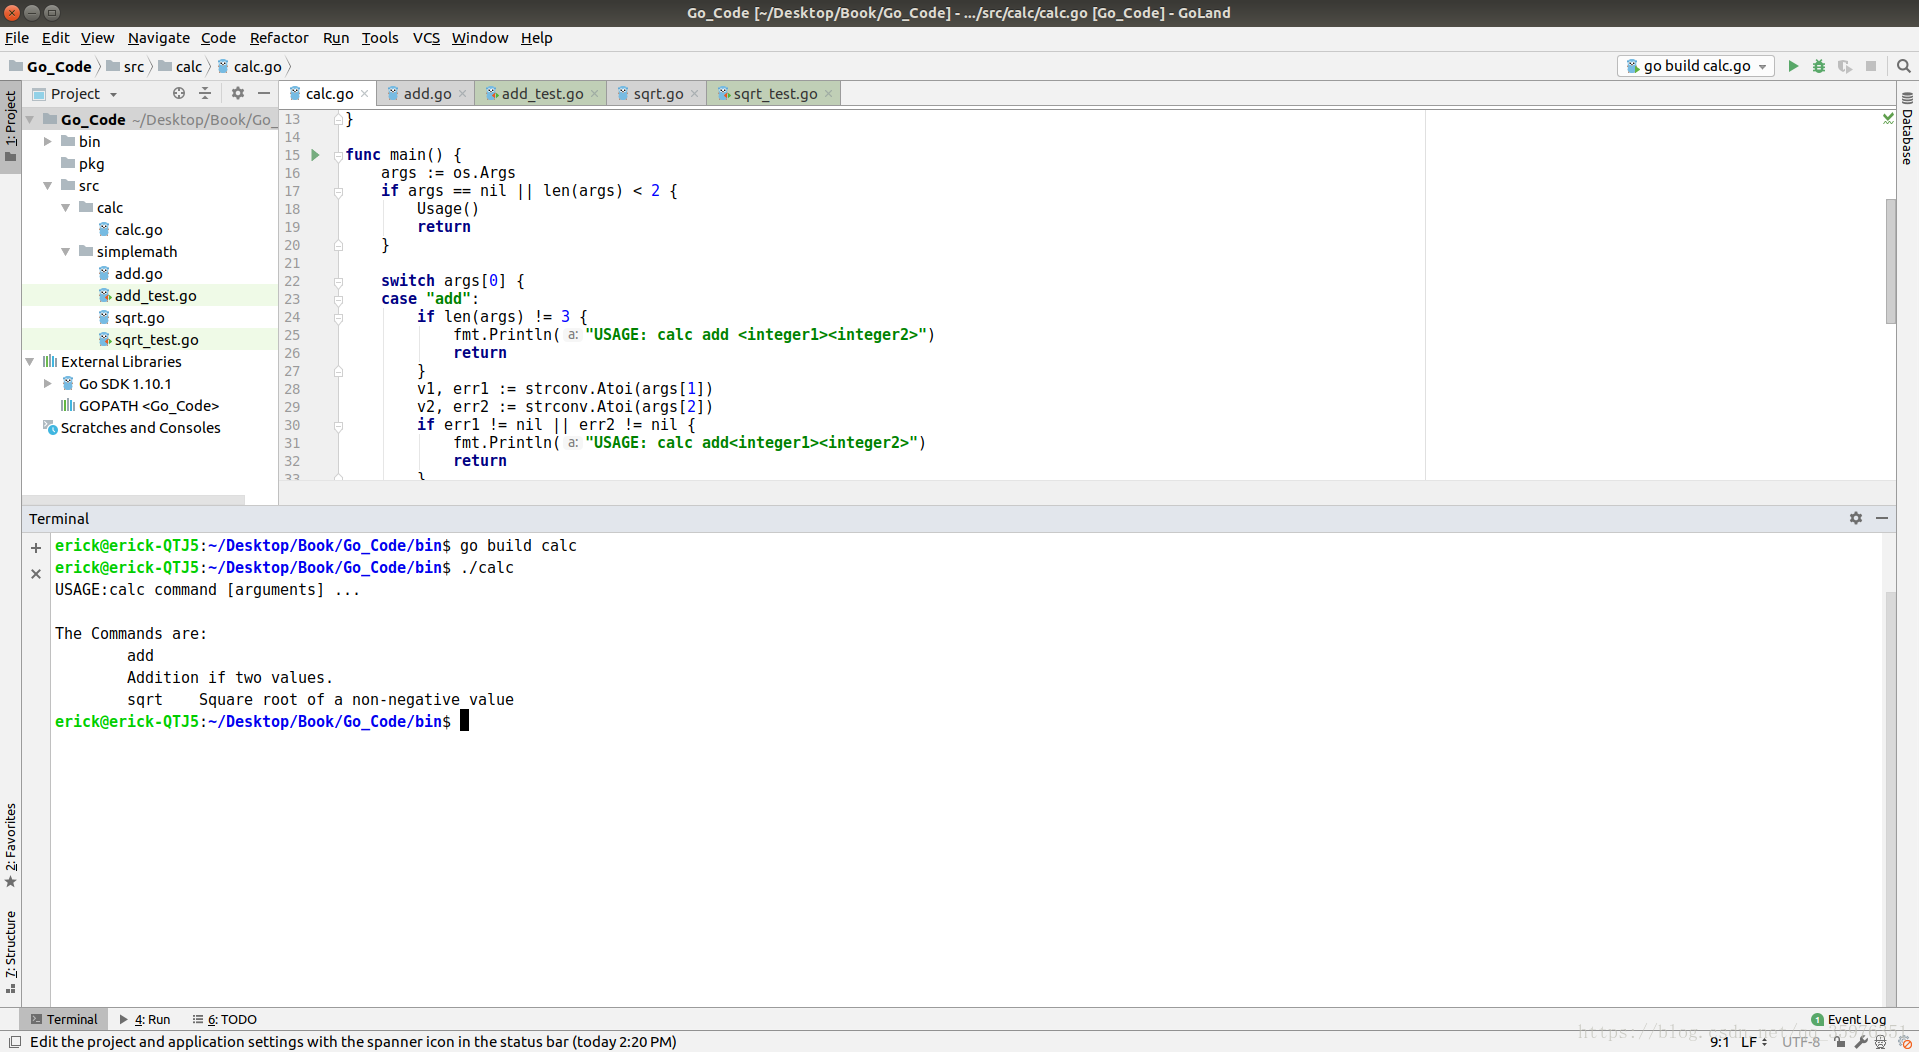Screen dimensions: 1919x1052
Task: Open settings via status bar spanner icon
Action: pyautogui.click(x=1861, y=1042)
